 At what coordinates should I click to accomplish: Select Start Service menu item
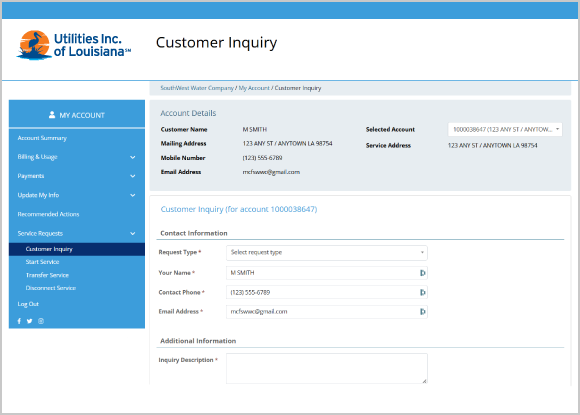point(42,262)
